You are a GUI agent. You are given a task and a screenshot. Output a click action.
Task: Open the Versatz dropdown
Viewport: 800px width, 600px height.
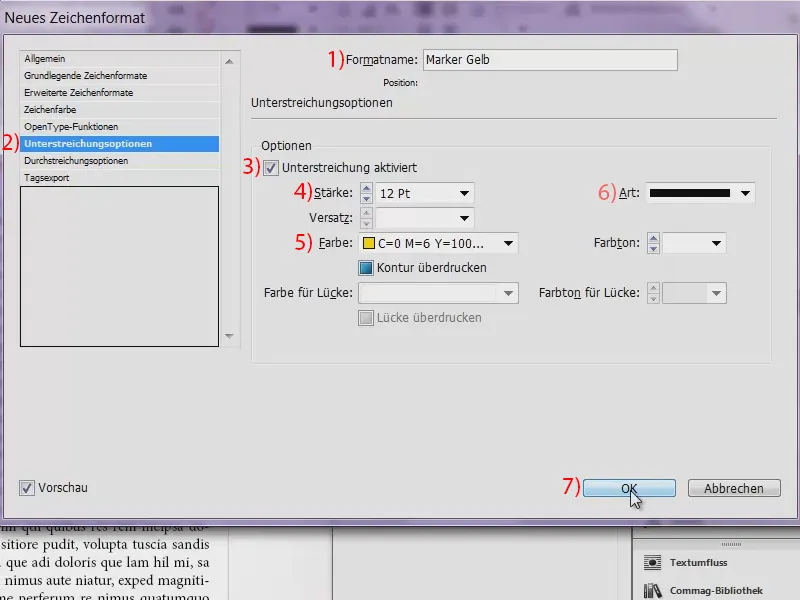pos(464,218)
